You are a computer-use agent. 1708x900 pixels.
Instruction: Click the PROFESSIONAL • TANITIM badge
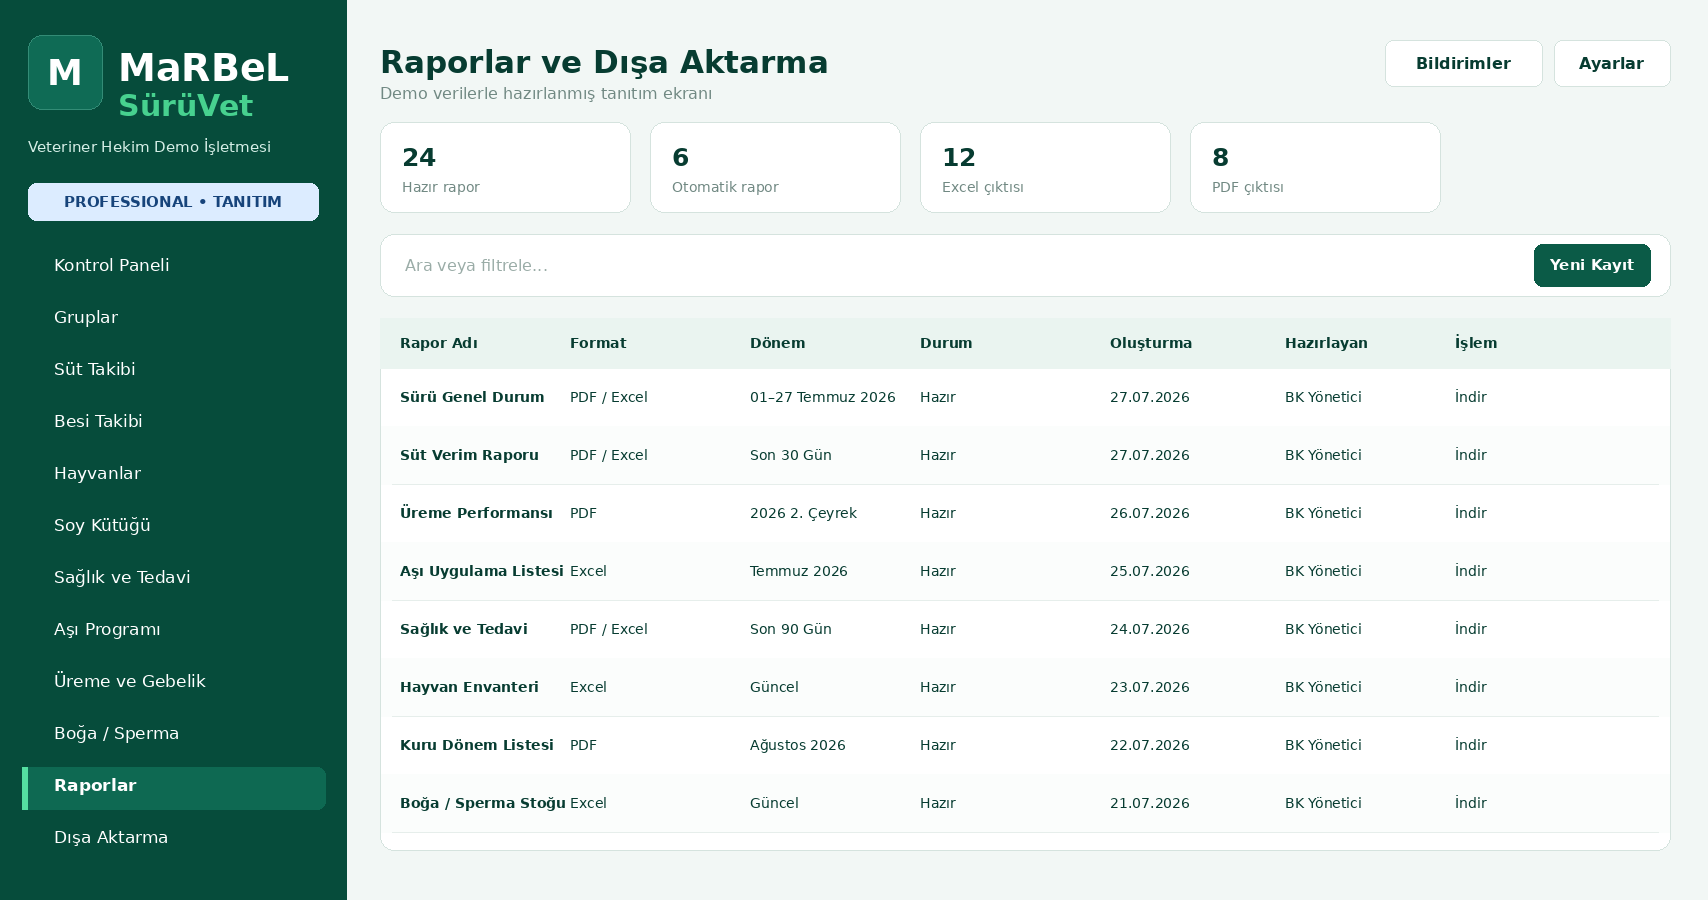pos(173,202)
